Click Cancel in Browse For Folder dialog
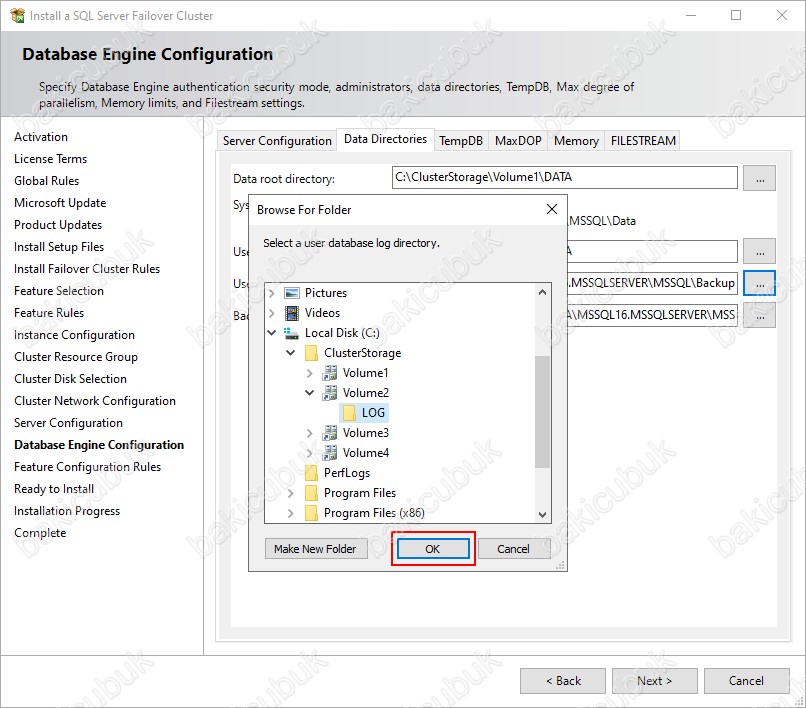Viewport: 806px width, 708px height. tap(514, 549)
